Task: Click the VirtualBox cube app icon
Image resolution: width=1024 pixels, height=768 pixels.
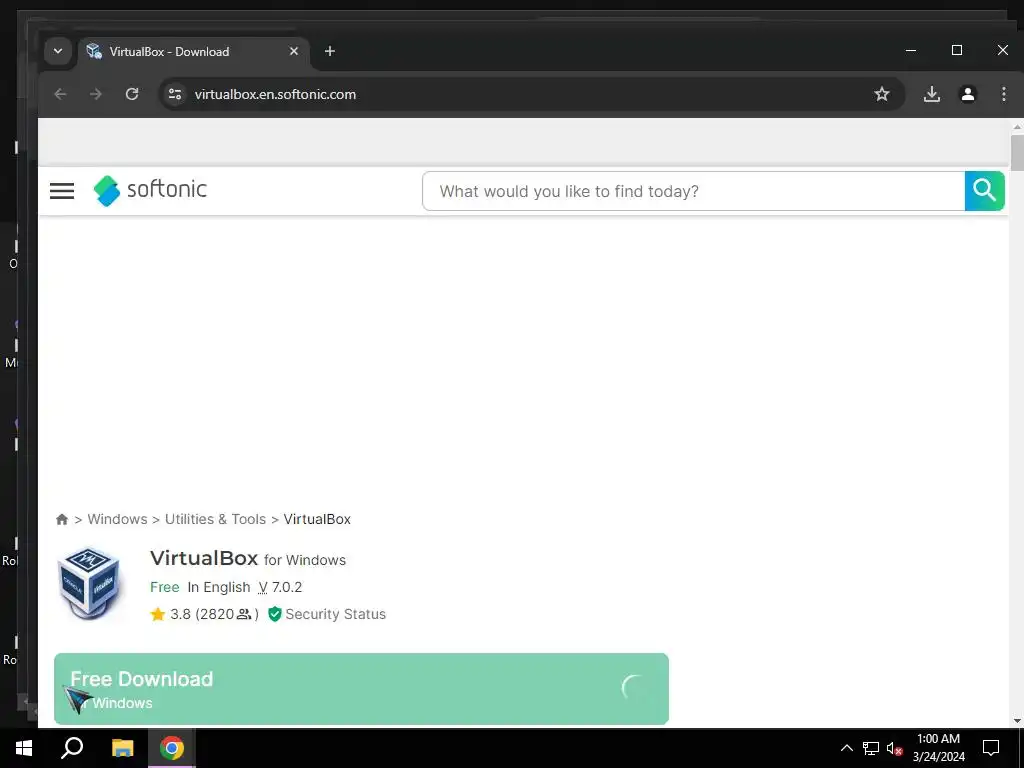Action: 89,584
